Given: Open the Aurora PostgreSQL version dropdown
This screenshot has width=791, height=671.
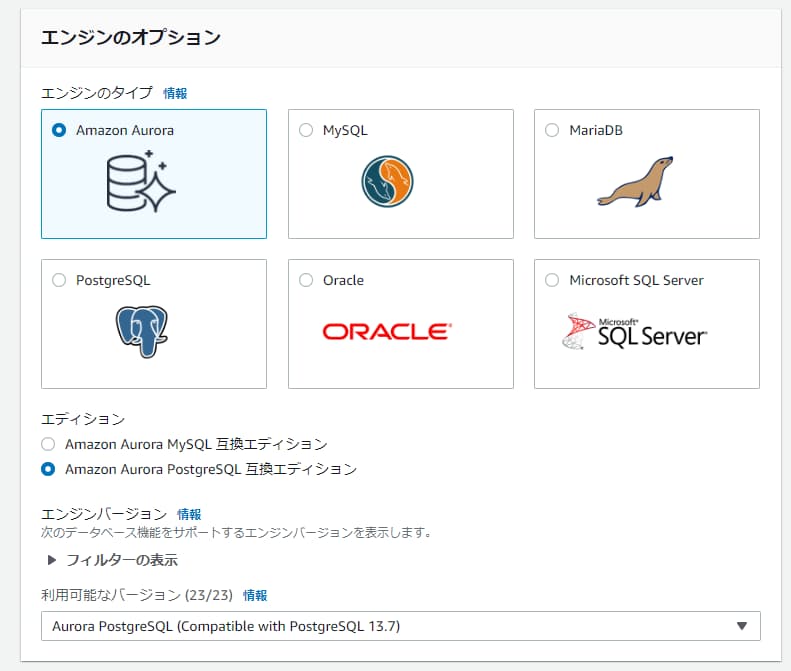Looking at the screenshot, I should click(x=390, y=626).
